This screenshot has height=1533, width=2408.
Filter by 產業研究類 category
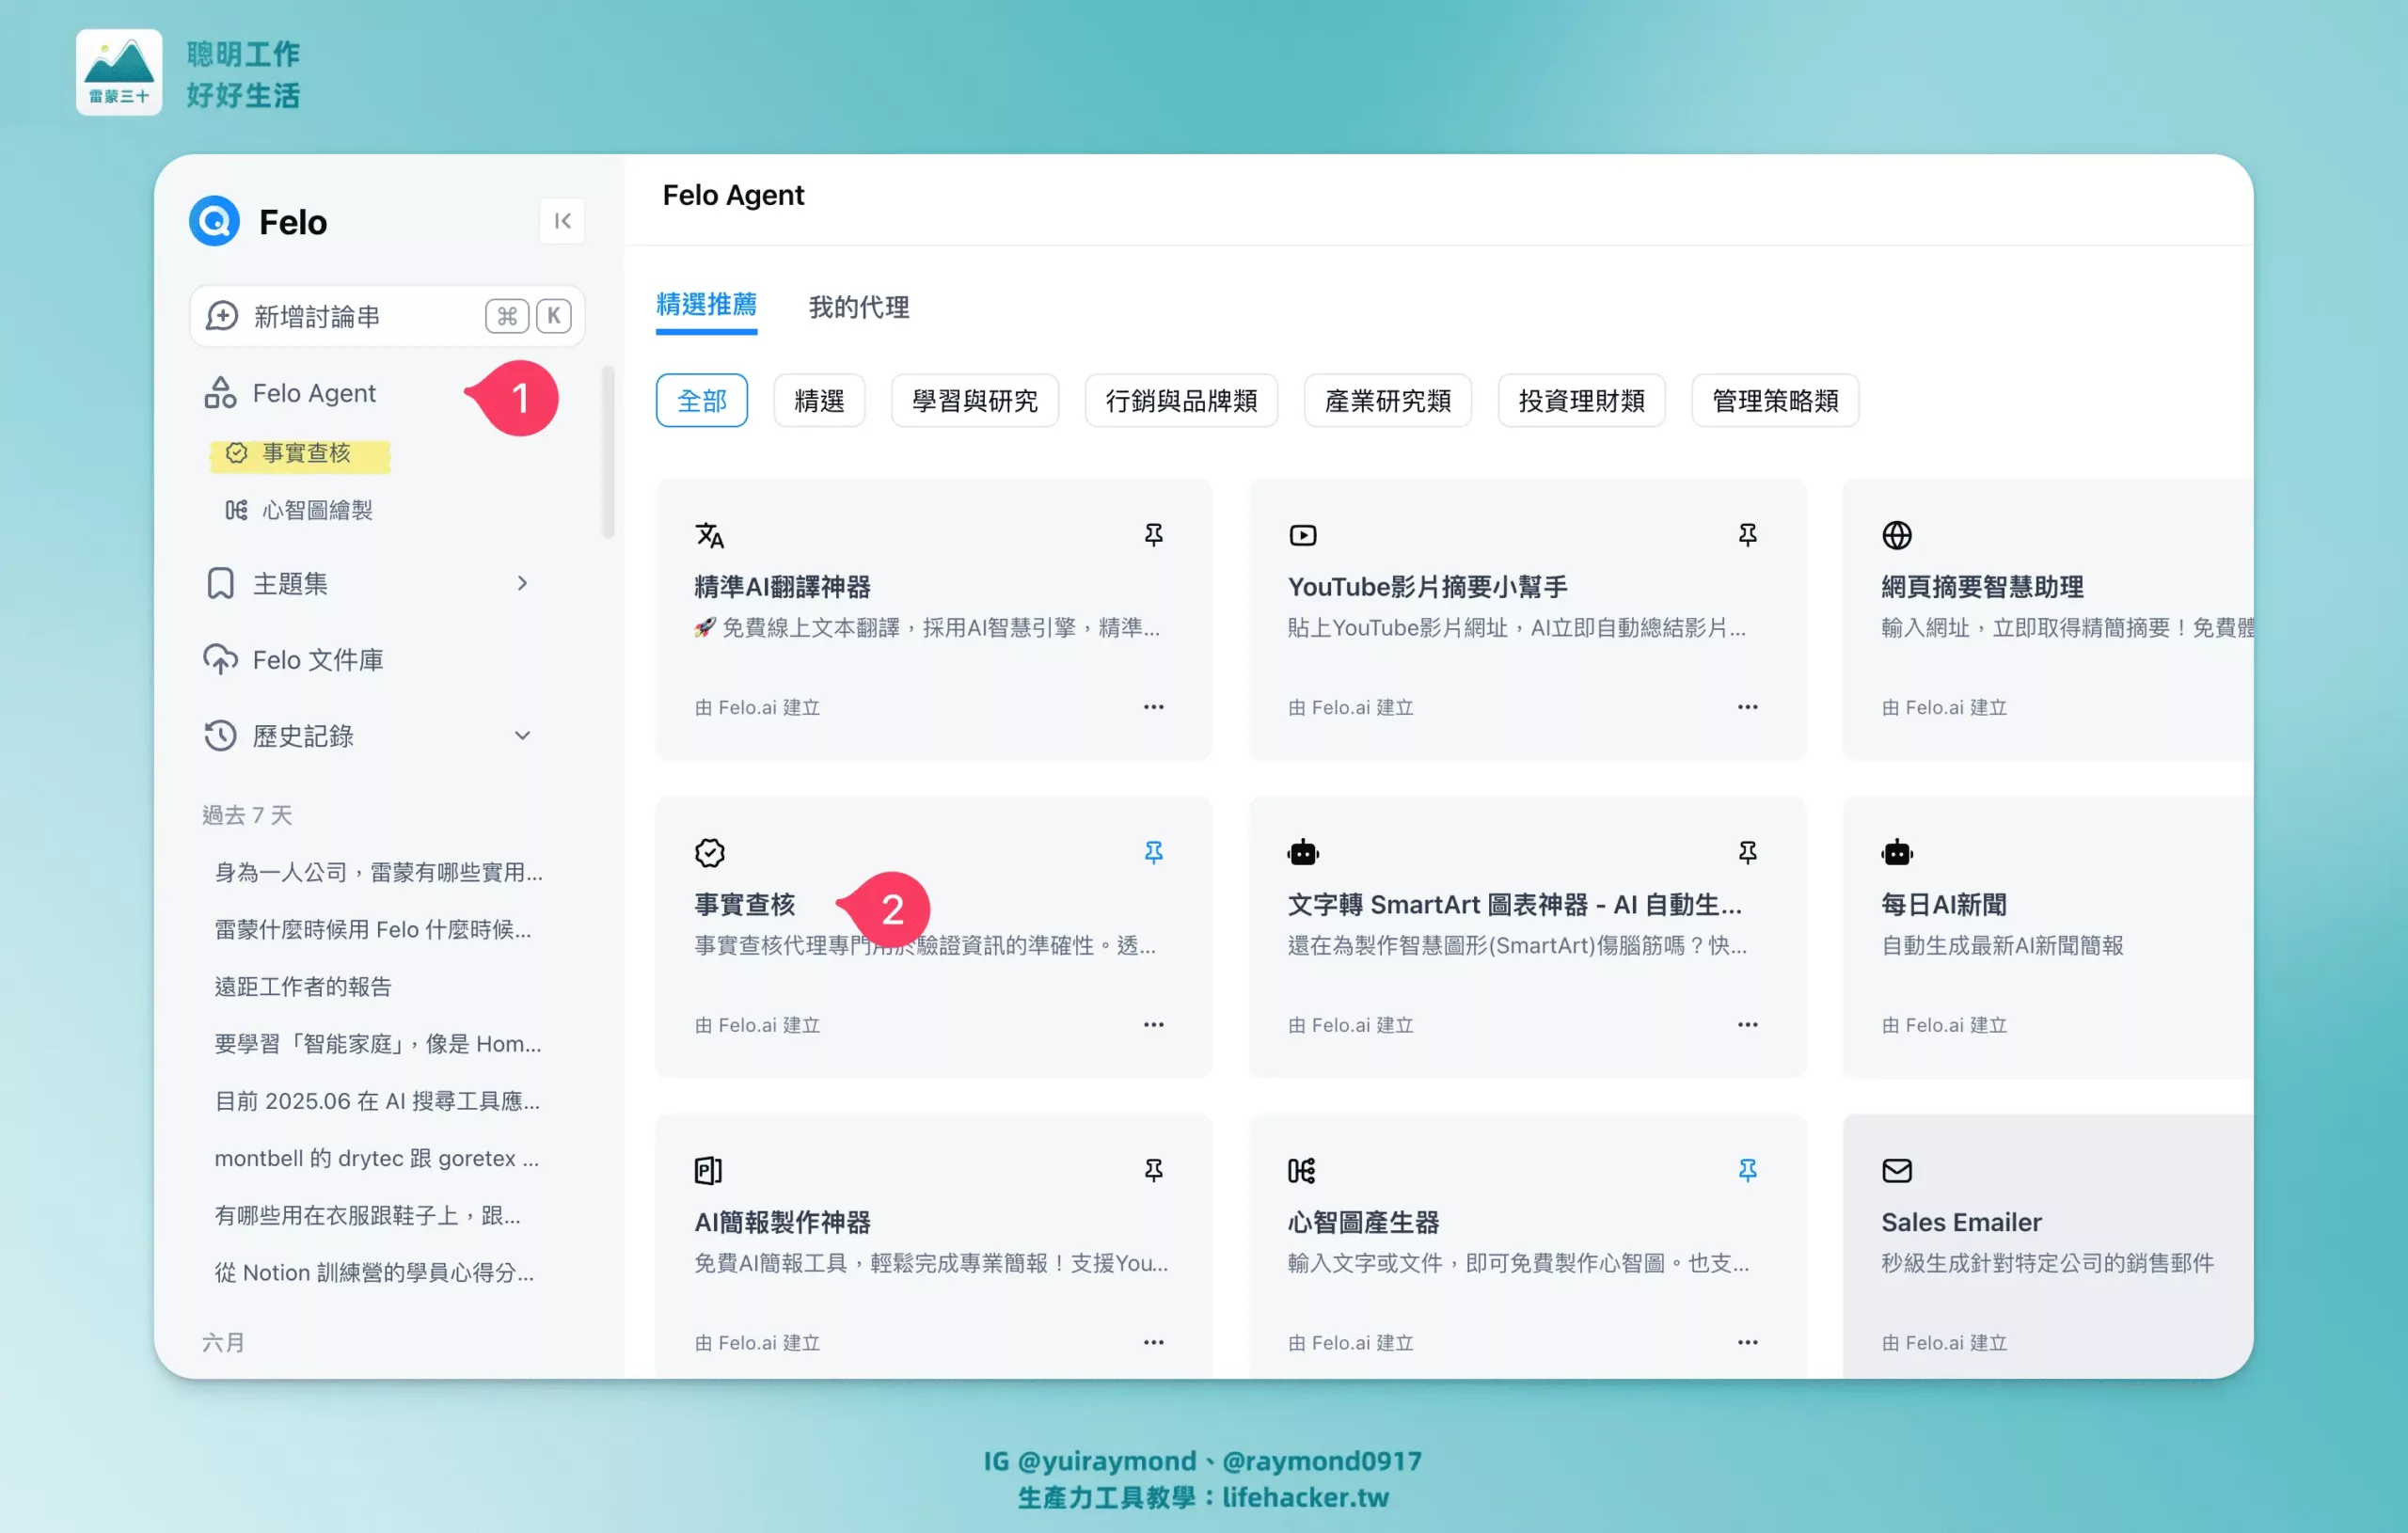point(1388,400)
